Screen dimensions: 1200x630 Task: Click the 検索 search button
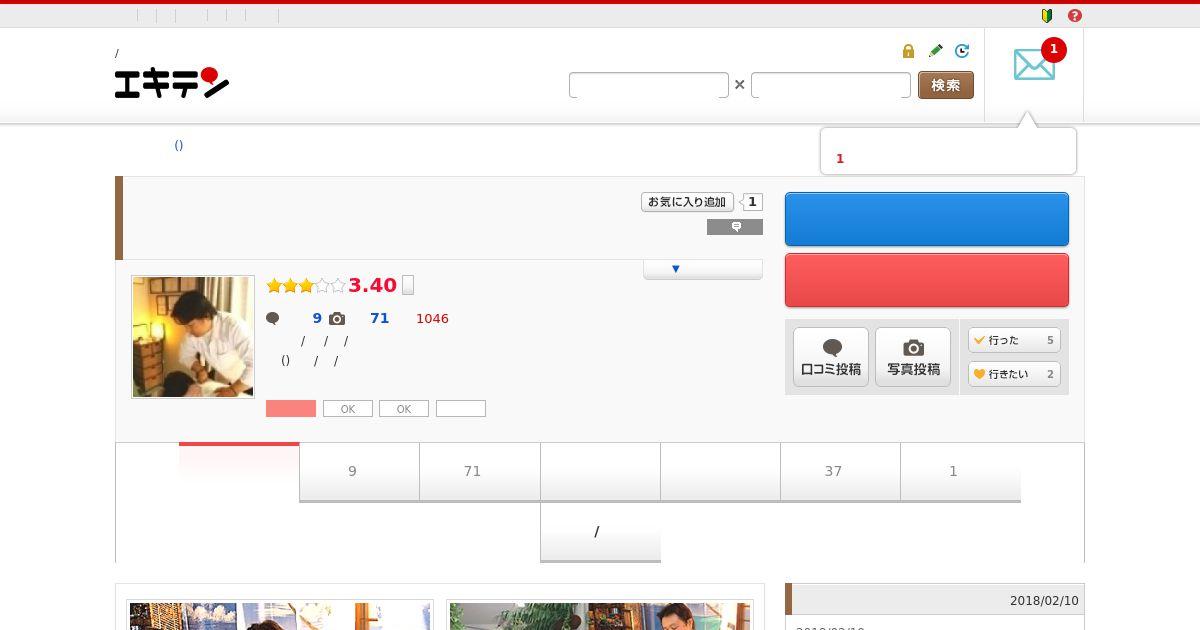pyautogui.click(x=946, y=85)
